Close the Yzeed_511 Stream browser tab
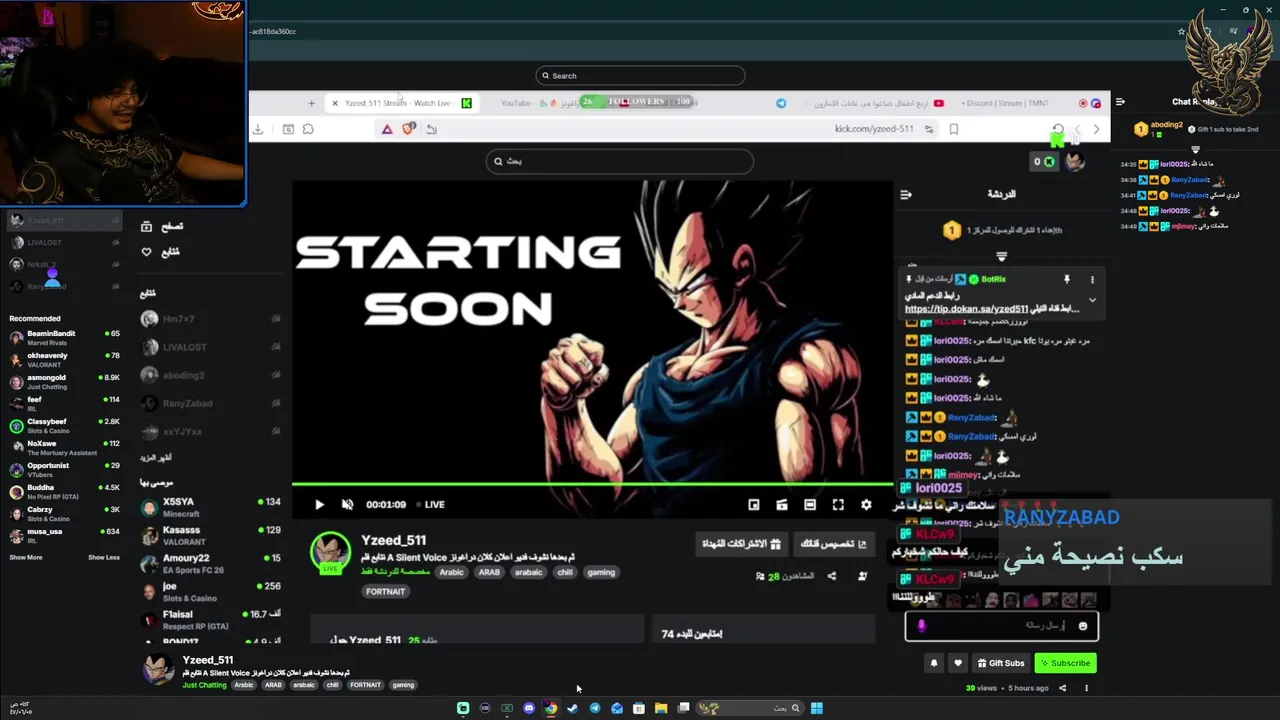Image resolution: width=1280 pixels, height=720 pixels. (x=335, y=103)
